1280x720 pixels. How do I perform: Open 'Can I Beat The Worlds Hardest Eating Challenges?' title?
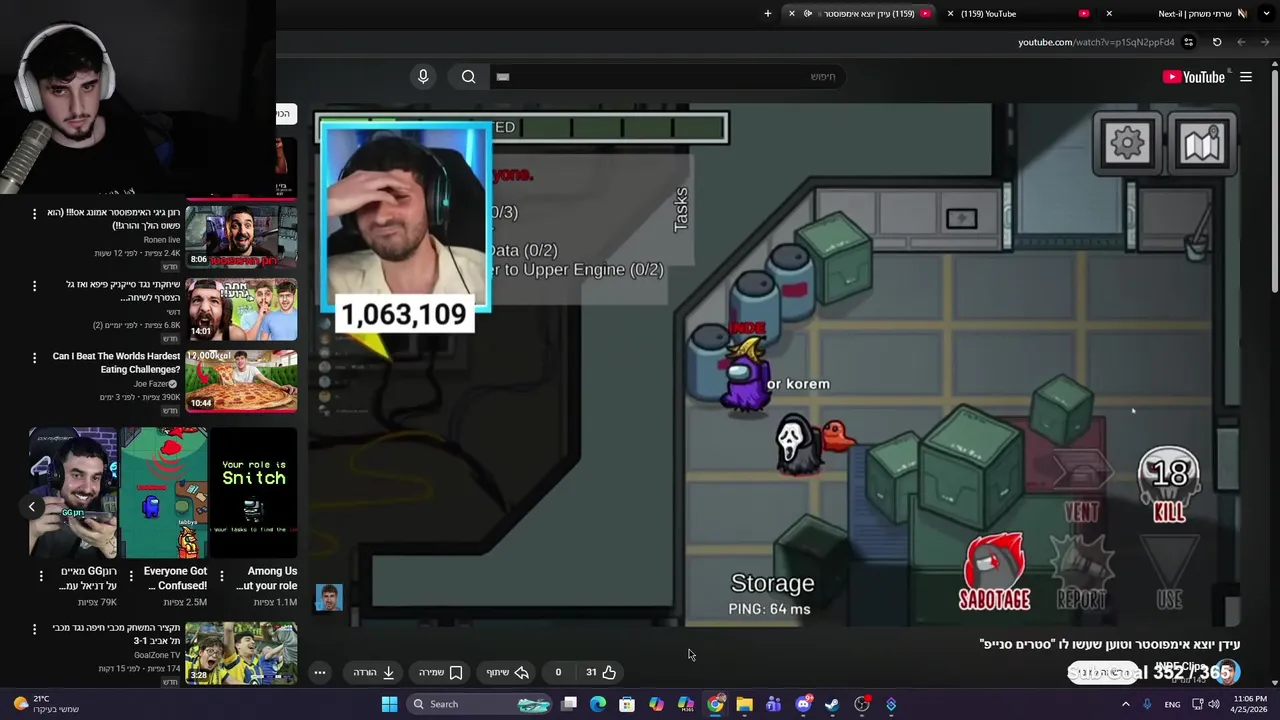116,363
